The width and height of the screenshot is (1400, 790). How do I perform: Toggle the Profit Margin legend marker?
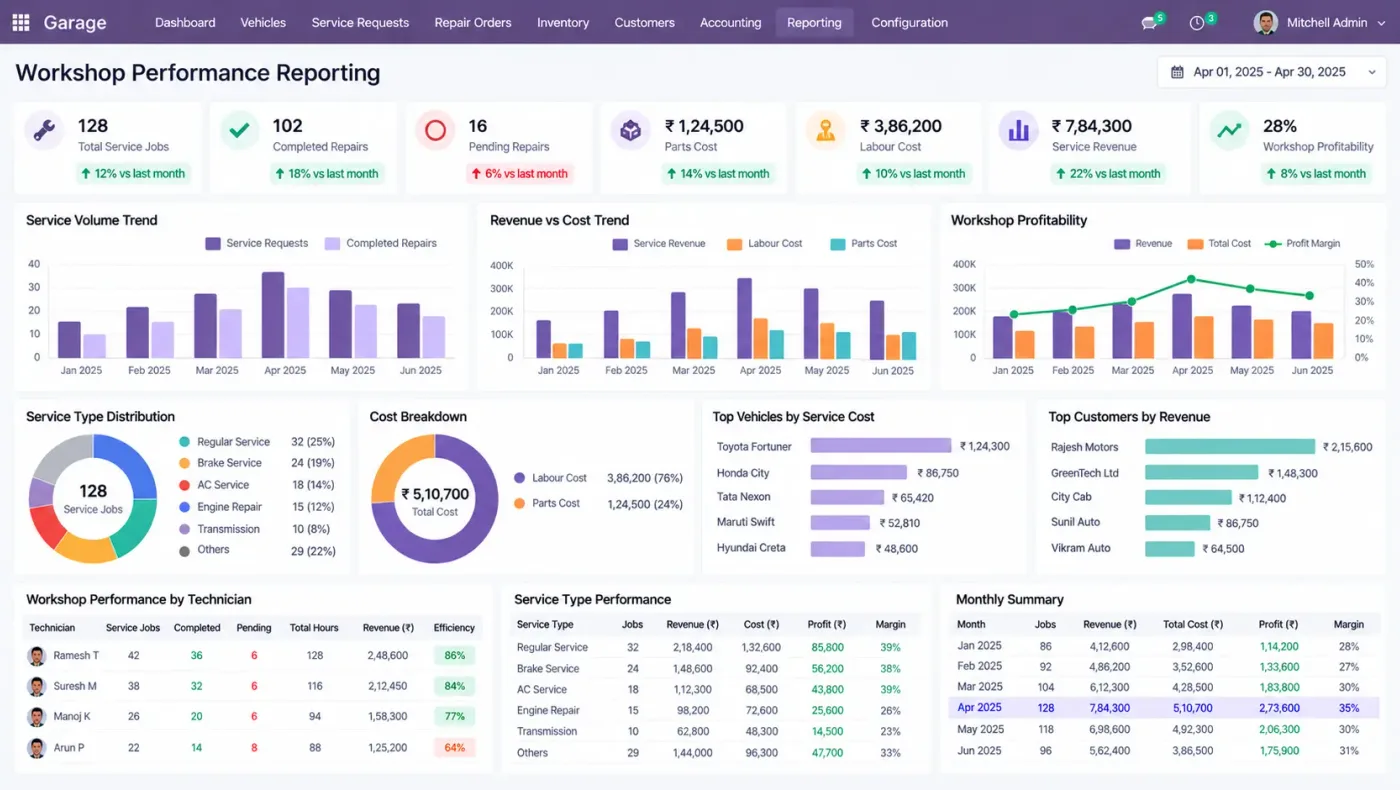coord(1272,244)
